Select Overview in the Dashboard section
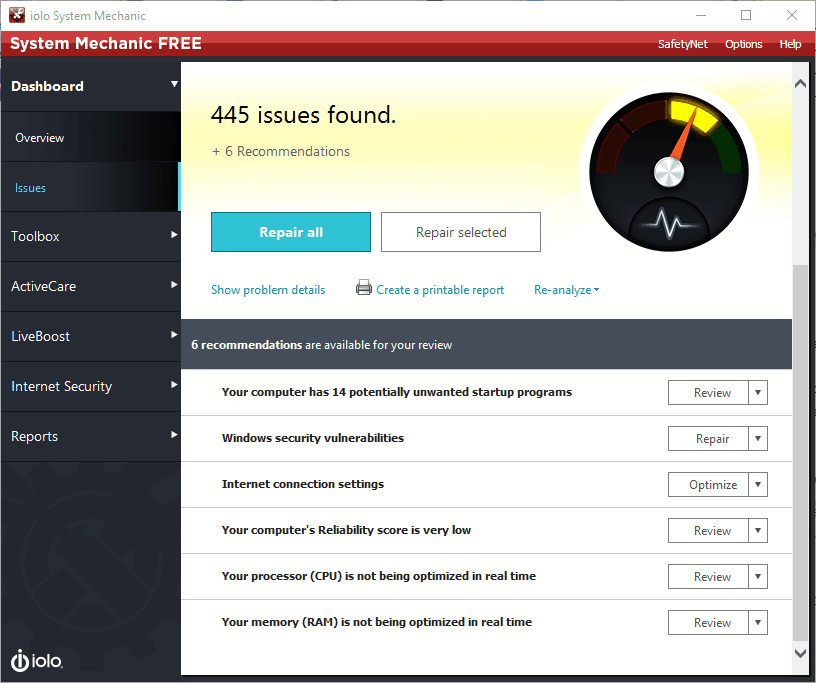 point(91,137)
